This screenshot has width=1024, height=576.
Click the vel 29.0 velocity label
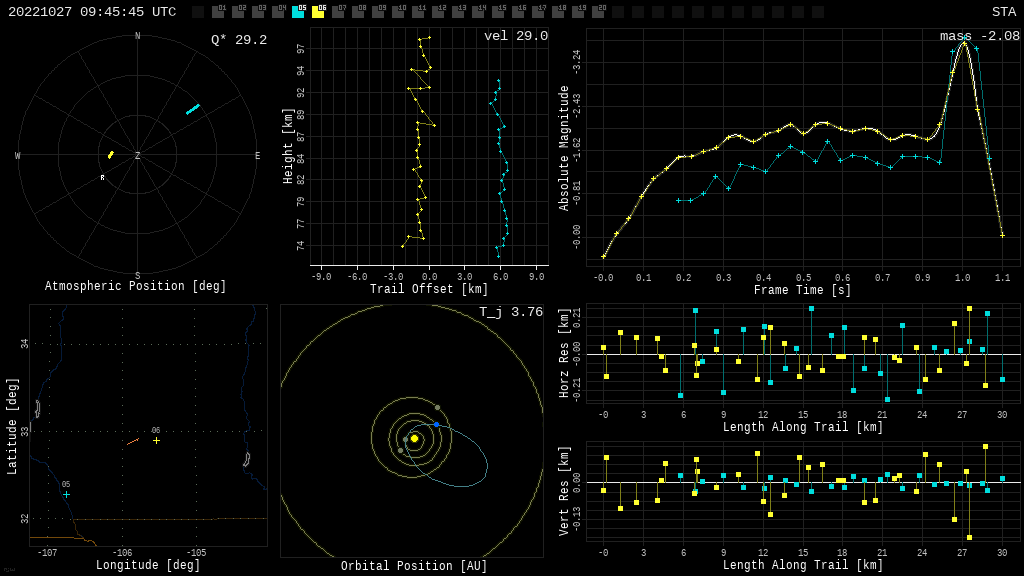[515, 36]
